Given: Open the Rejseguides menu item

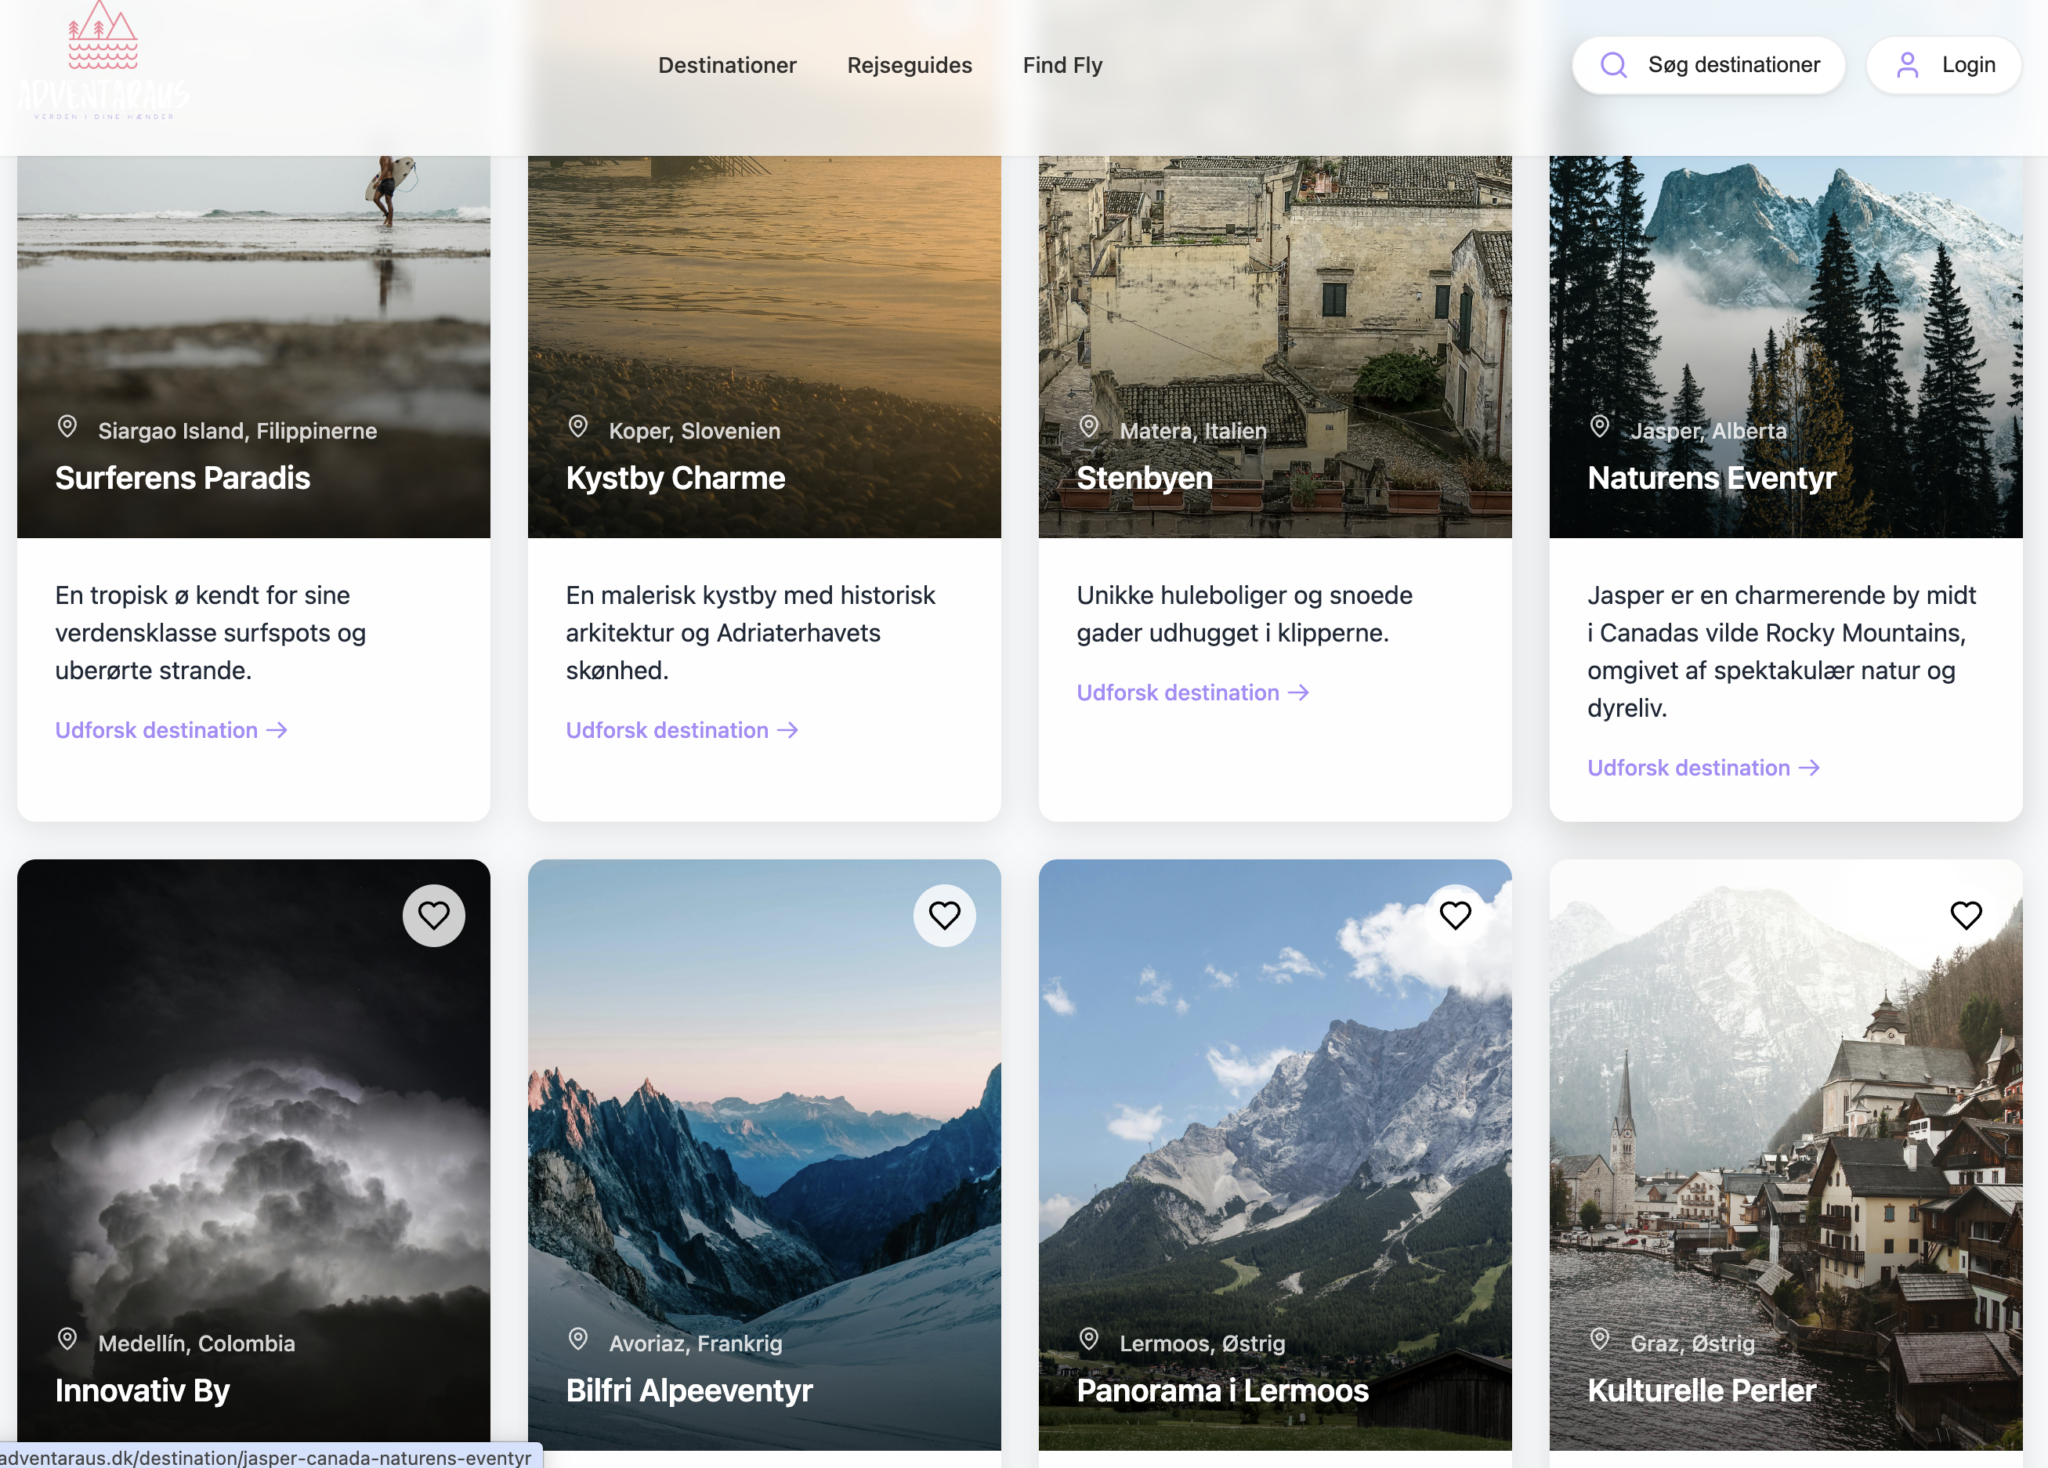Looking at the screenshot, I should pyautogui.click(x=909, y=65).
